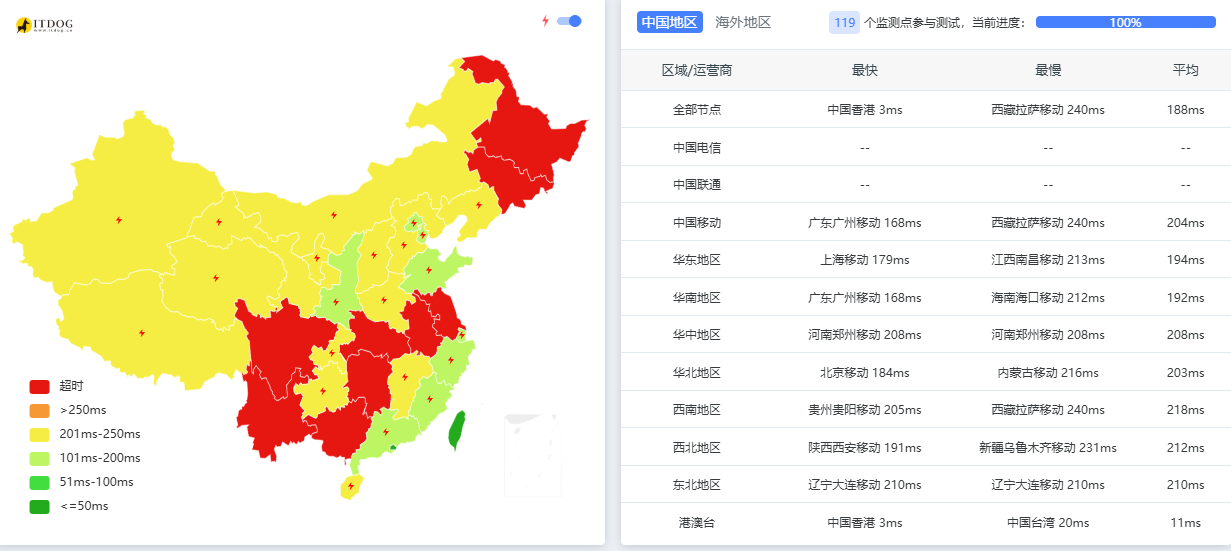Click the lightning marker in Qinghai region
Viewport: 1231px width, 551px height.
pos(216,278)
